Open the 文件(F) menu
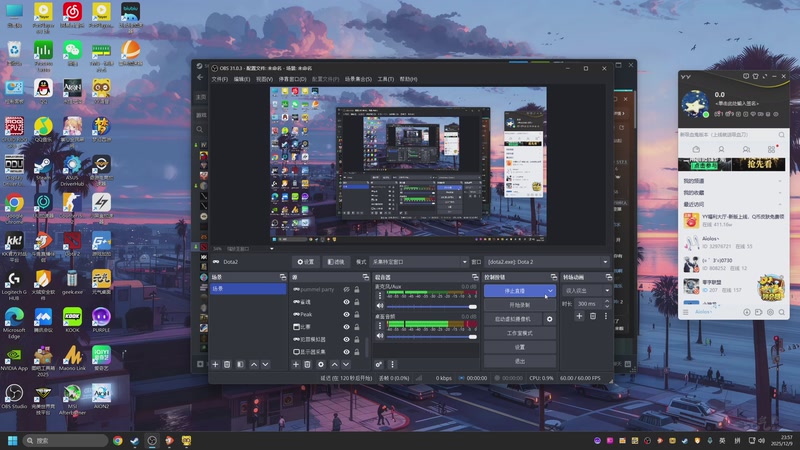The height and width of the screenshot is (450, 800). coord(219,79)
